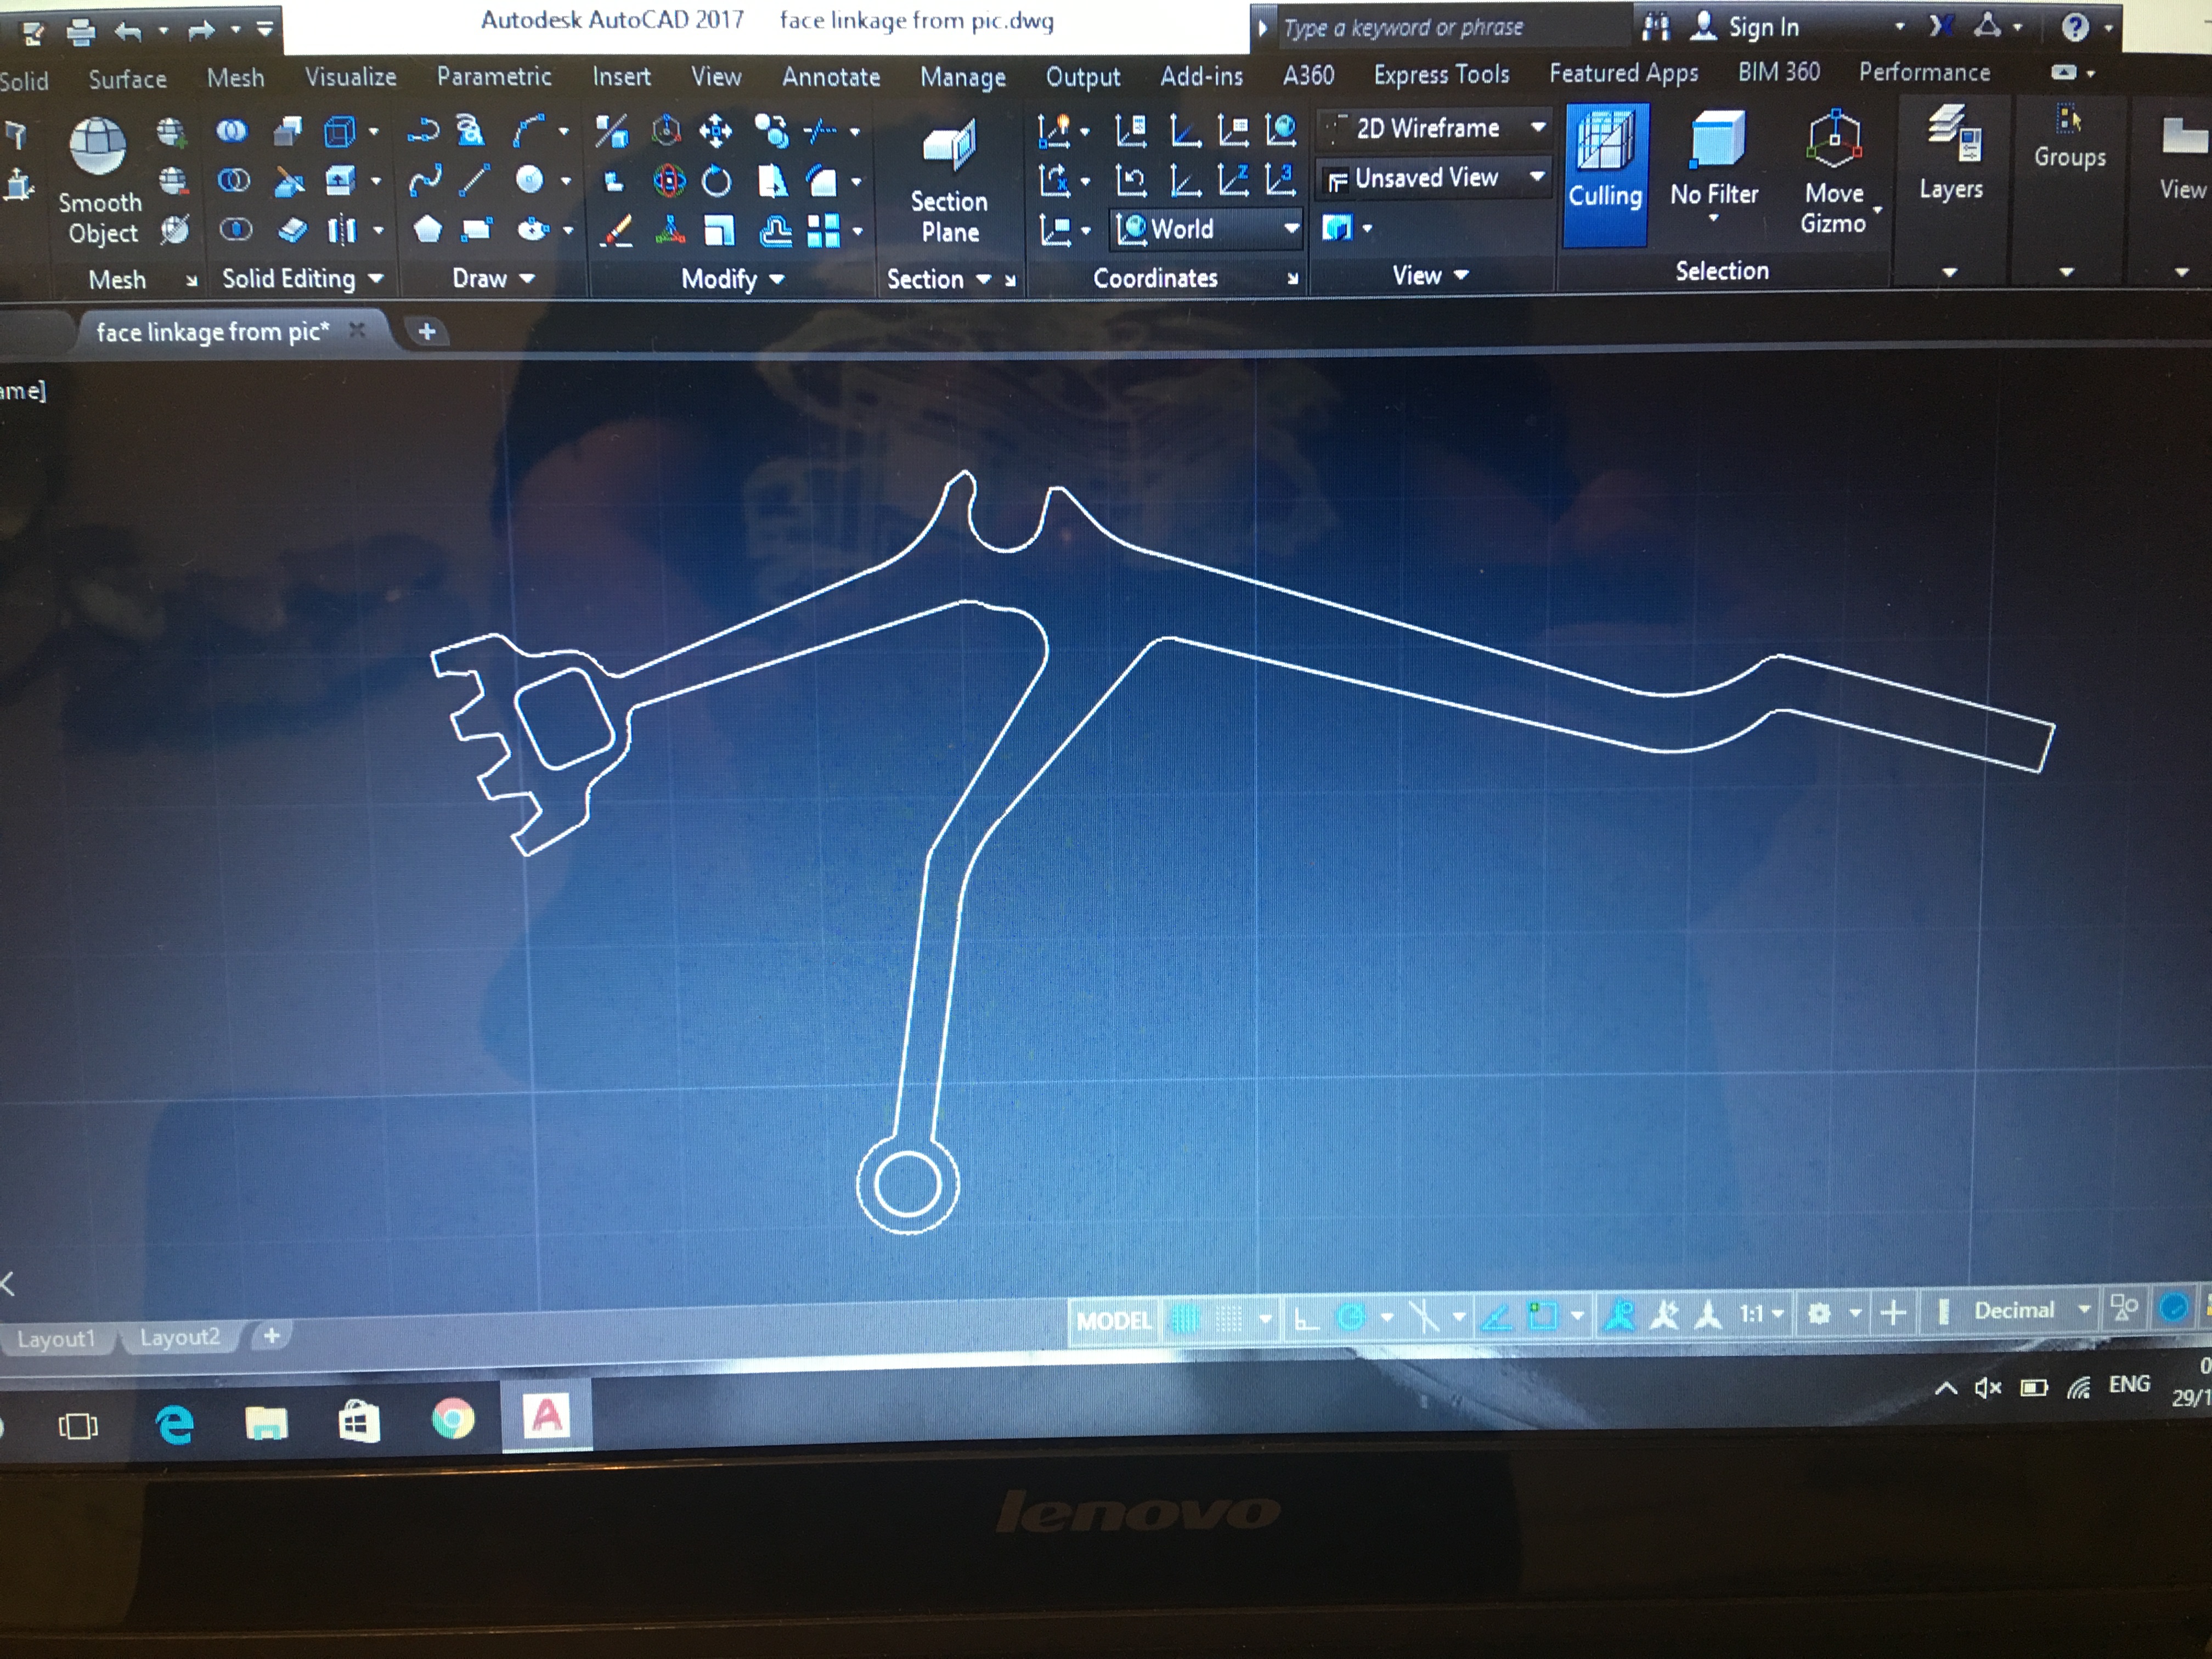
Task: Switch to the Layout1 tab
Action: (x=56, y=1338)
